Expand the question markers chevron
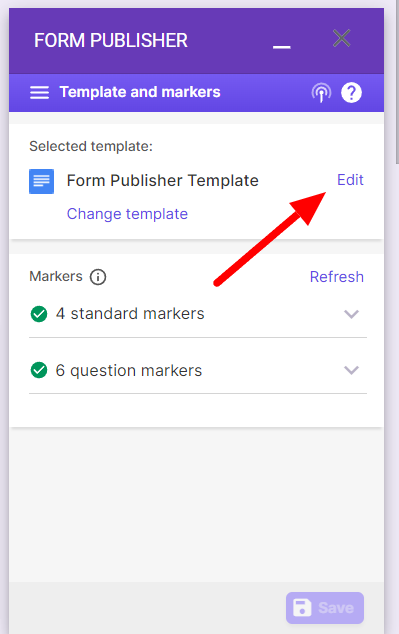Viewport: 399px width, 634px height. (351, 370)
